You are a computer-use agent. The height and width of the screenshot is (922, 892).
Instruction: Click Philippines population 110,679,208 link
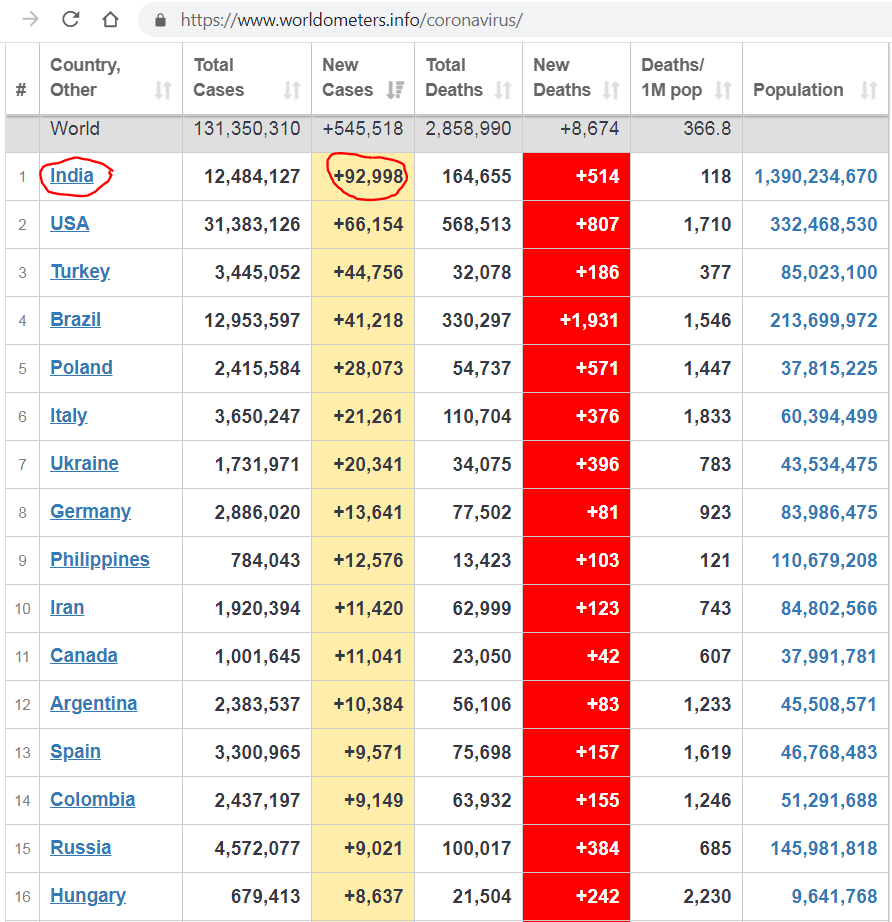(824, 560)
